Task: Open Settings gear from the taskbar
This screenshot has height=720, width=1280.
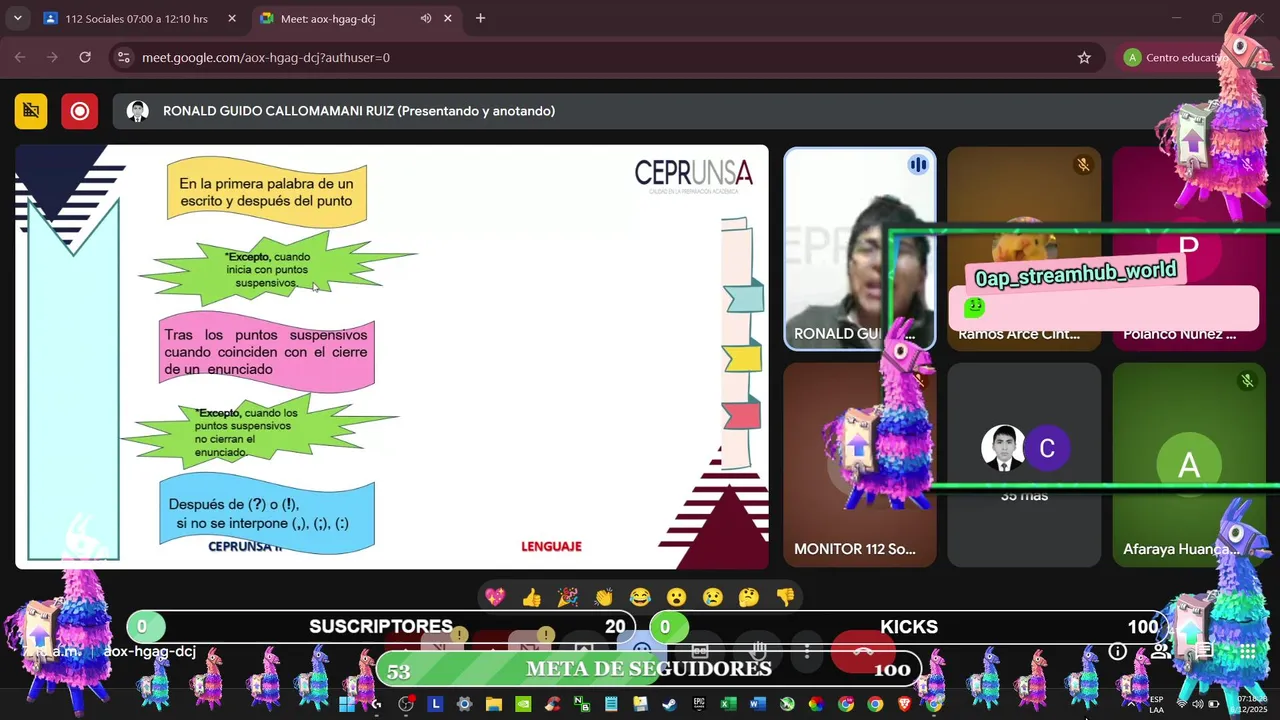Action: pyautogui.click(x=464, y=704)
